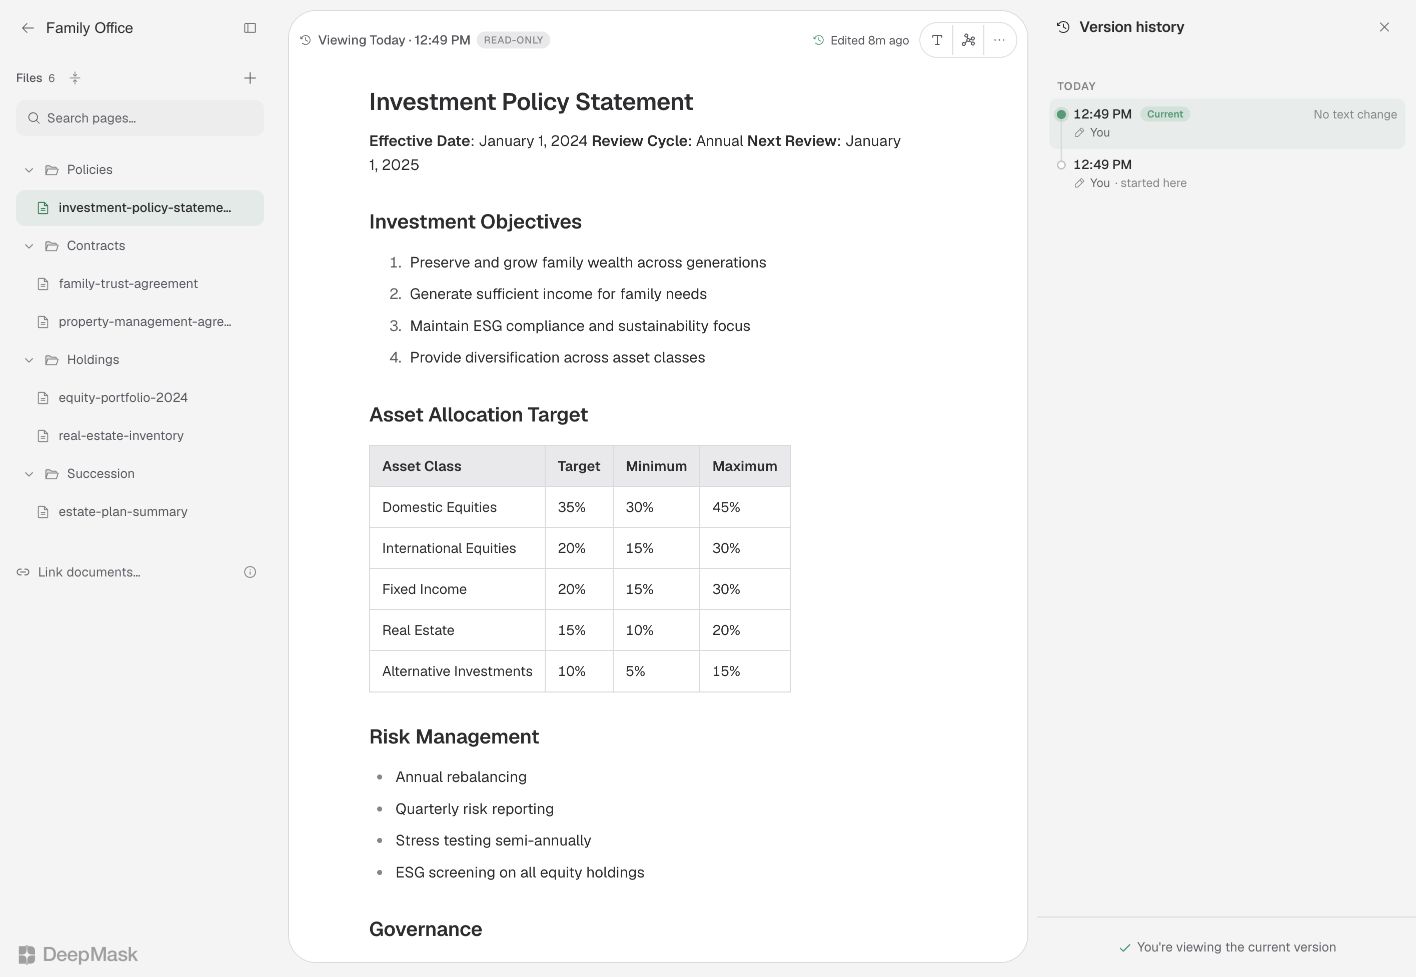
Task: Select the 'started here' 12:49 PM version
Action: click(1227, 173)
